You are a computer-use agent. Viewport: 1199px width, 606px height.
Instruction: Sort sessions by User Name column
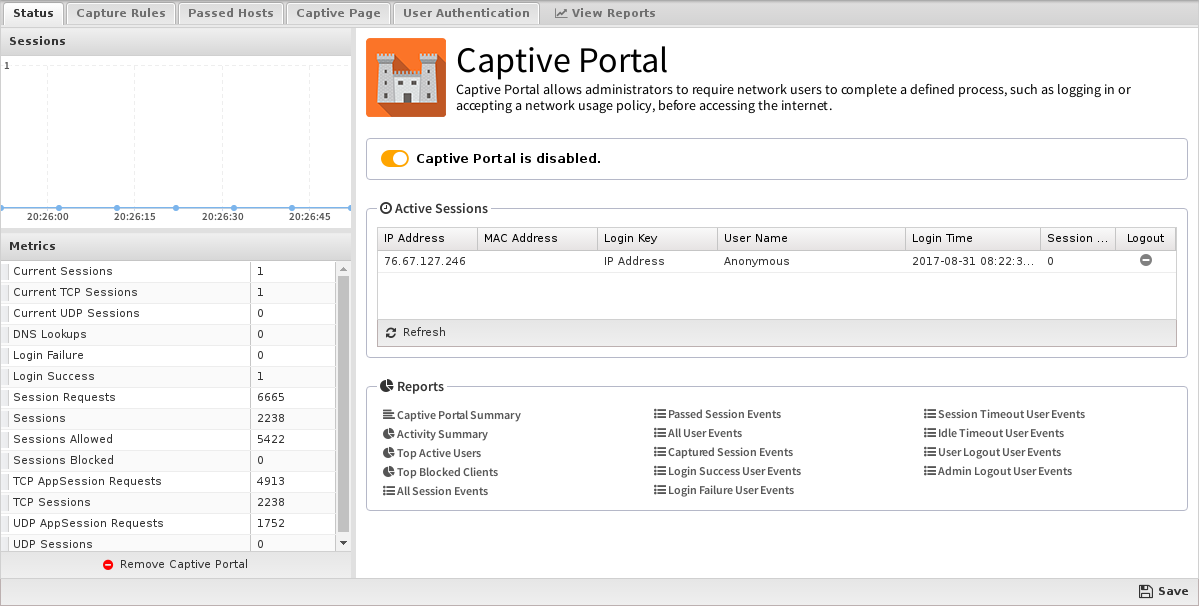click(x=756, y=238)
